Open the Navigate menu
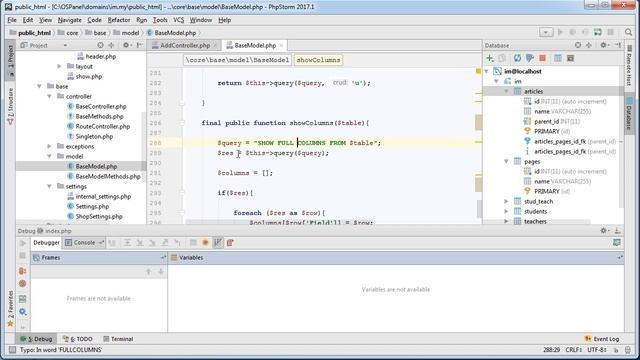Viewport: 640px width, 360px height. 69,20
